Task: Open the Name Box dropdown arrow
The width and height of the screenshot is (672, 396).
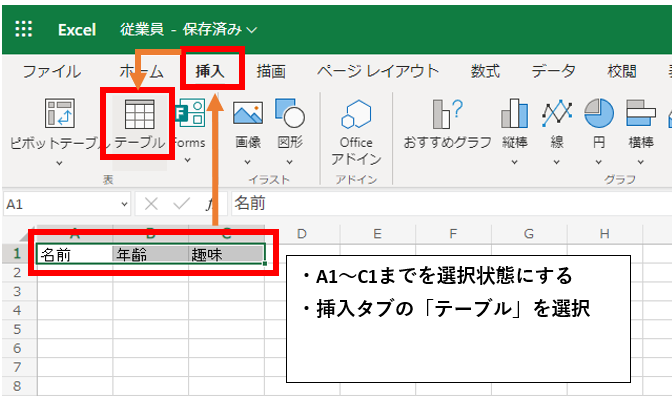Action: click(x=124, y=204)
